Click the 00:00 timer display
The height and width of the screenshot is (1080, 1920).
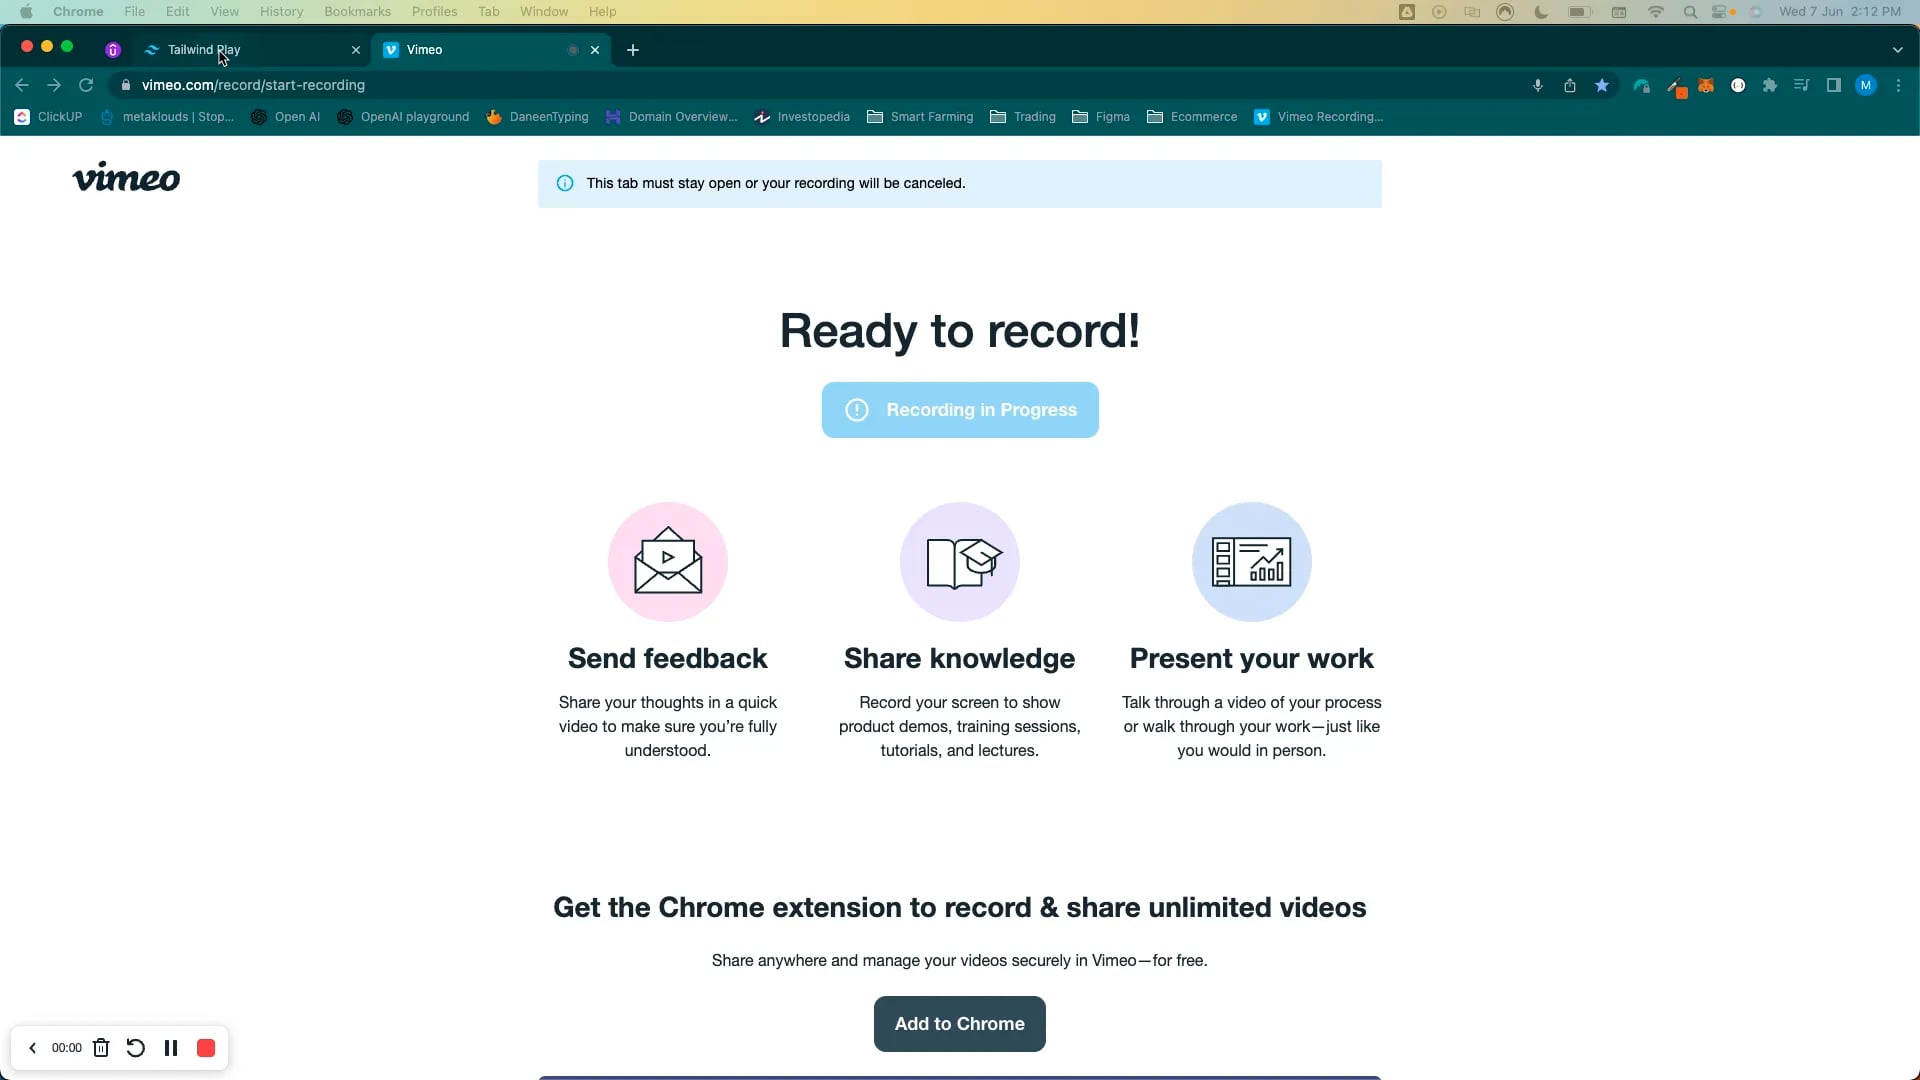[67, 1048]
